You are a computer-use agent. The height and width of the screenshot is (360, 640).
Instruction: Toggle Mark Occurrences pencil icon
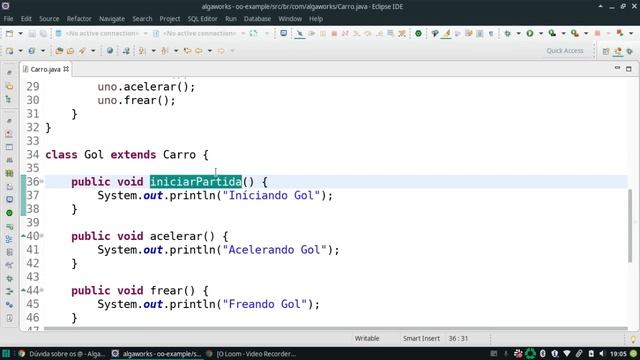(x=447, y=33)
